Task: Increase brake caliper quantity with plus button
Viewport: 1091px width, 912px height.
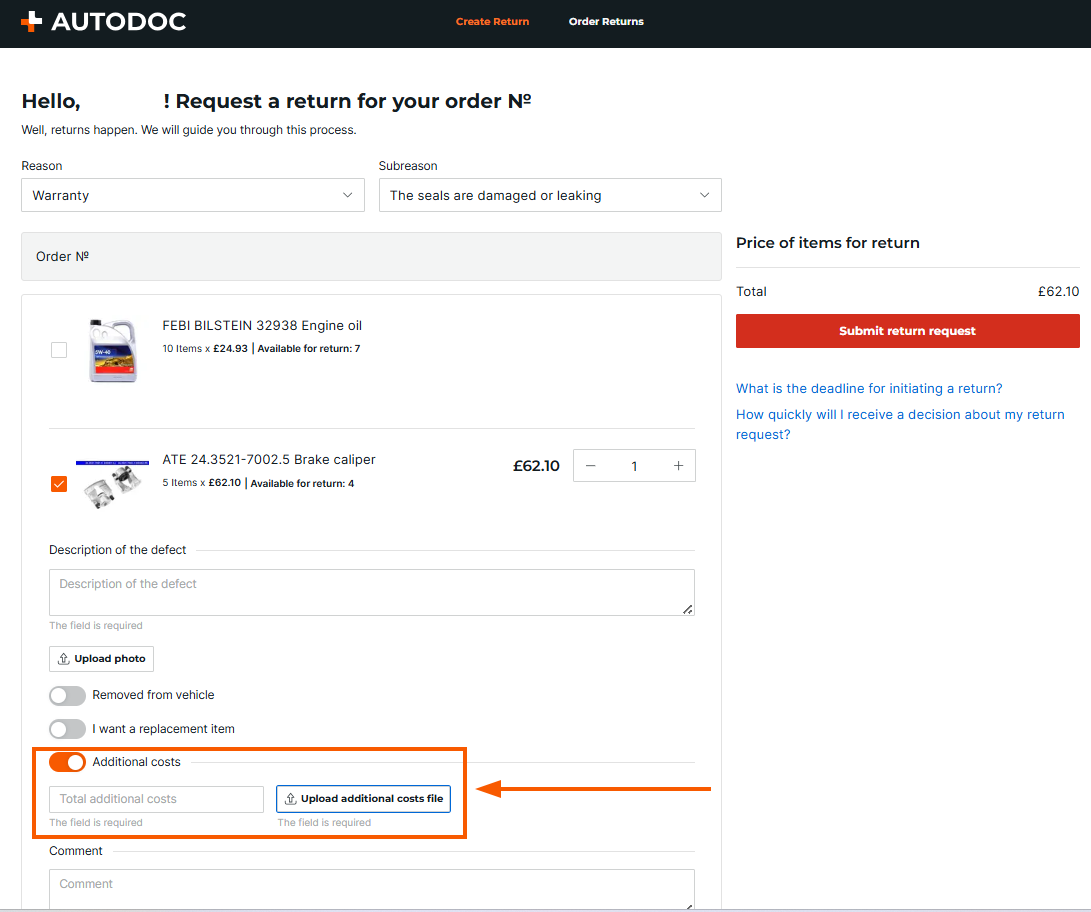Action: 678,466
